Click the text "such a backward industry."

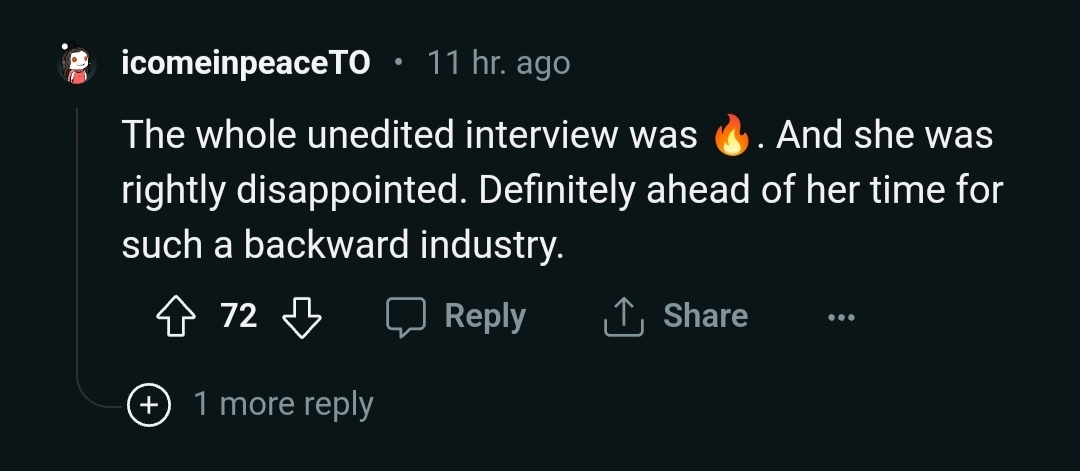[x=343, y=245]
